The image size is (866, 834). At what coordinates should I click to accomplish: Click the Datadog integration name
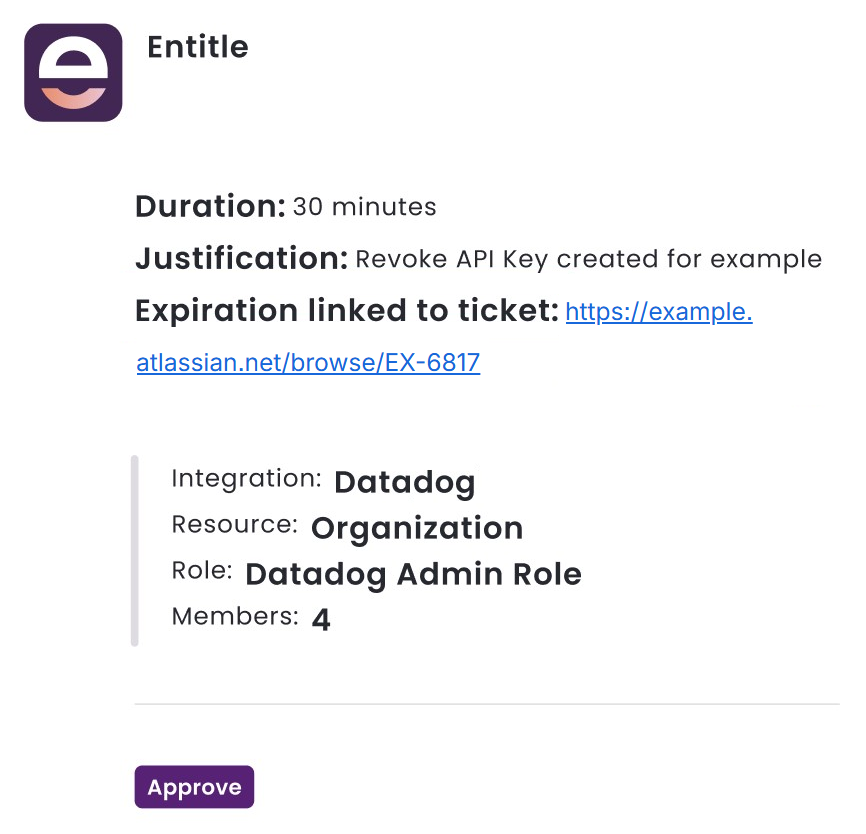point(404,483)
